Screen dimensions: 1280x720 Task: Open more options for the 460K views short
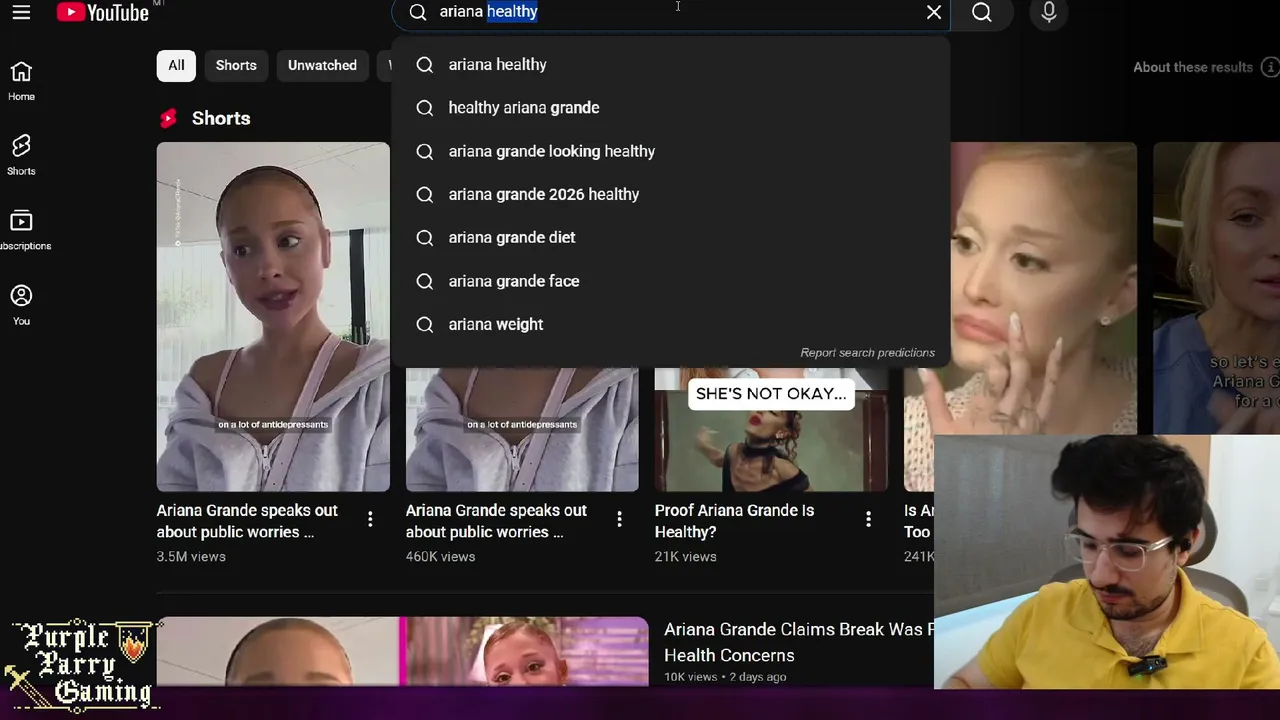click(619, 519)
